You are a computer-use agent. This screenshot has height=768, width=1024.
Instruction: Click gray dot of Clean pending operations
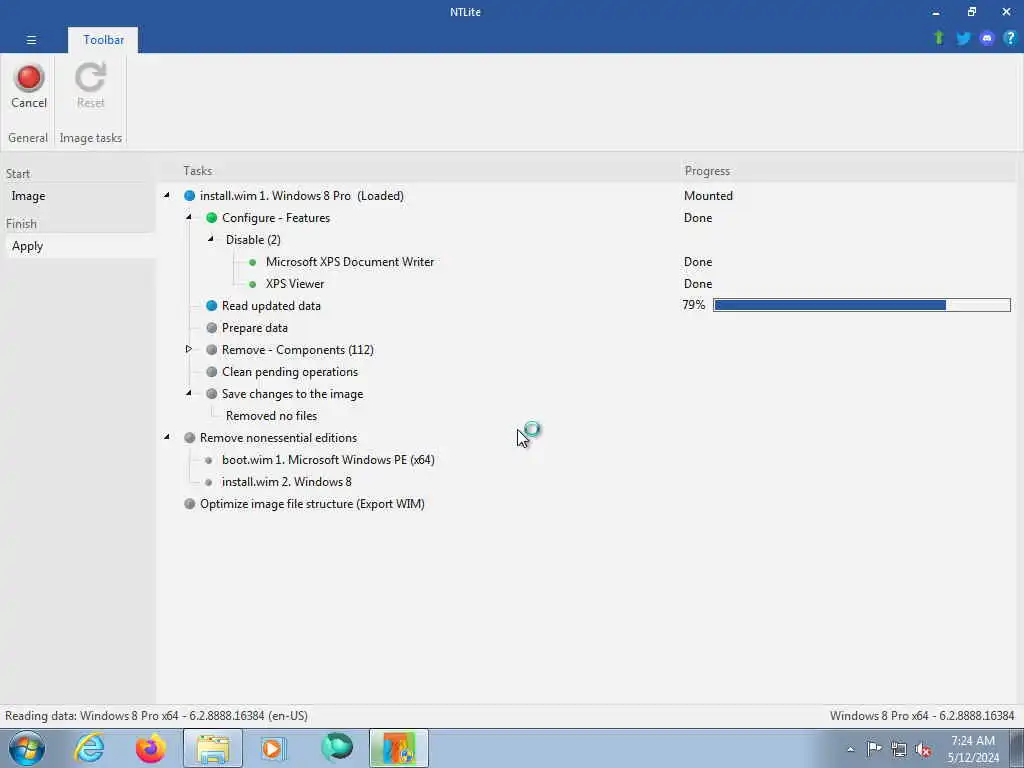pyautogui.click(x=212, y=372)
